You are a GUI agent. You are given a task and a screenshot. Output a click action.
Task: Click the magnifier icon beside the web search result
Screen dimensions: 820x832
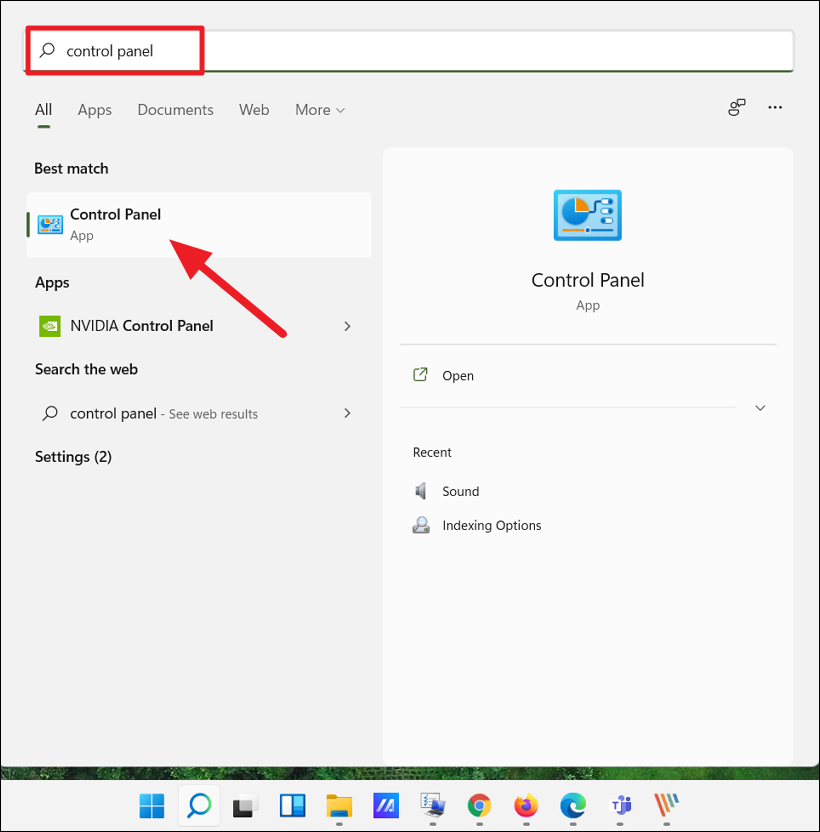50,413
